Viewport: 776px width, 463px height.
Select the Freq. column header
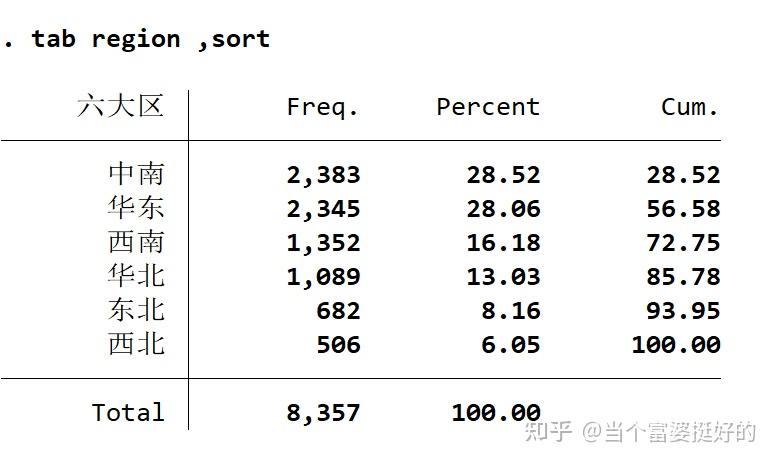click(322, 107)
